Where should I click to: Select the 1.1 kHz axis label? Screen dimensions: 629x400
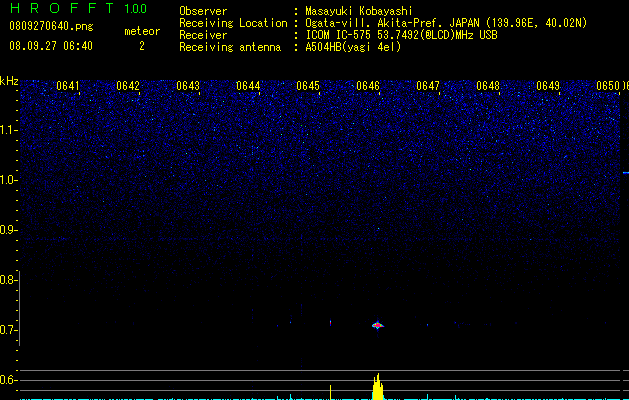[x=8, y=130]
